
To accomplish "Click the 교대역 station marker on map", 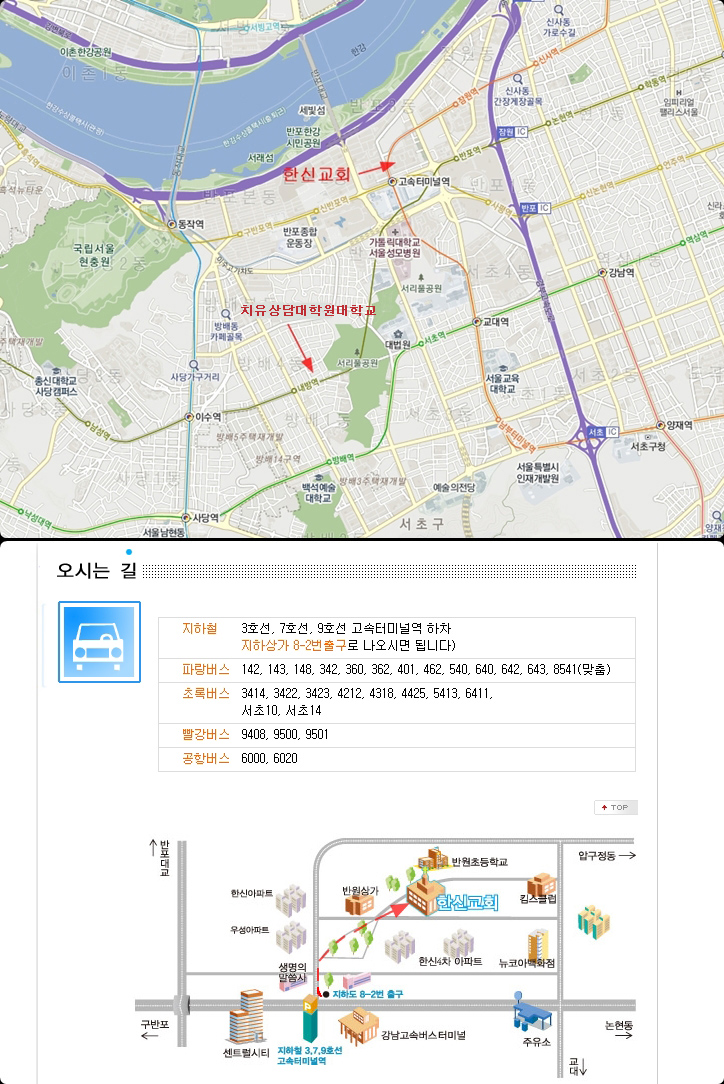I will (476, 322).
